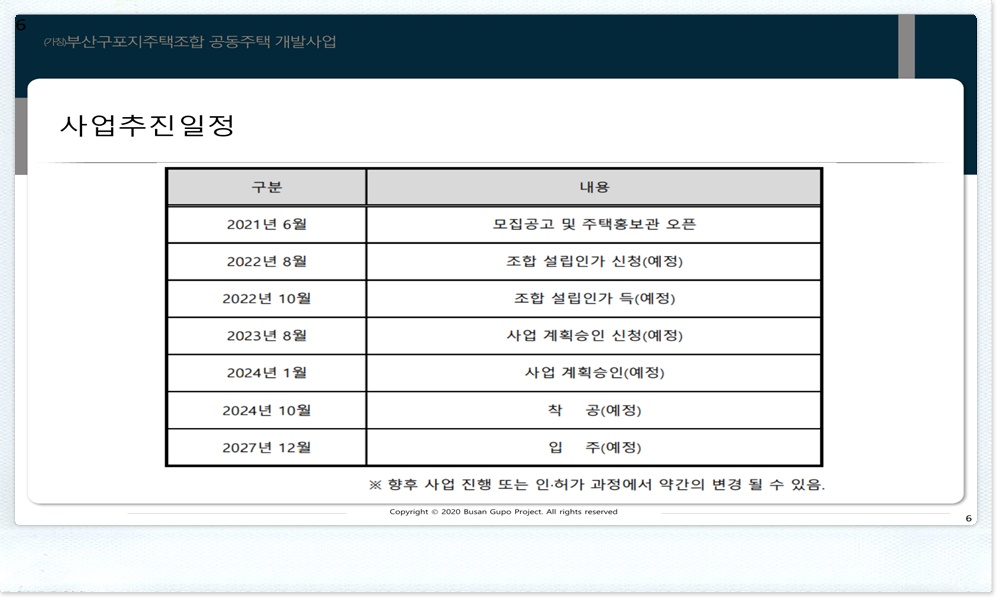
Task: Click the Copyright 2020 Busan Gupo Project line
Action: pyautogui.click(x=503, y=511)
